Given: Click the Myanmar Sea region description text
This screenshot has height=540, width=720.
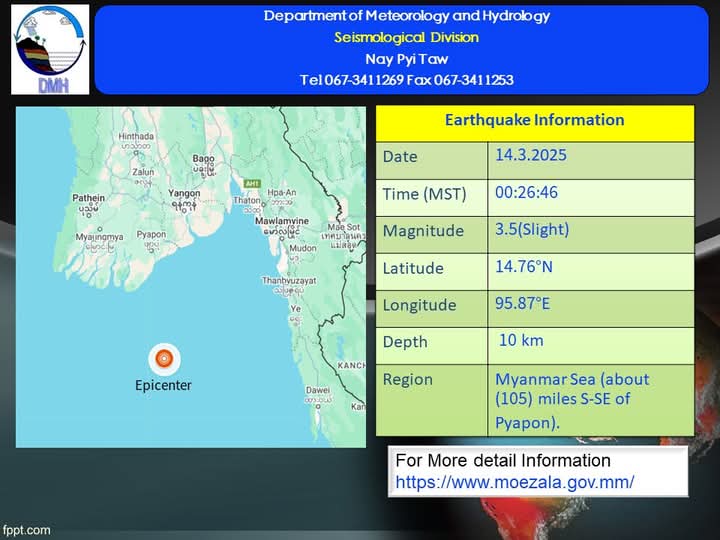Looking at the screenshot, I should [571, 400].
